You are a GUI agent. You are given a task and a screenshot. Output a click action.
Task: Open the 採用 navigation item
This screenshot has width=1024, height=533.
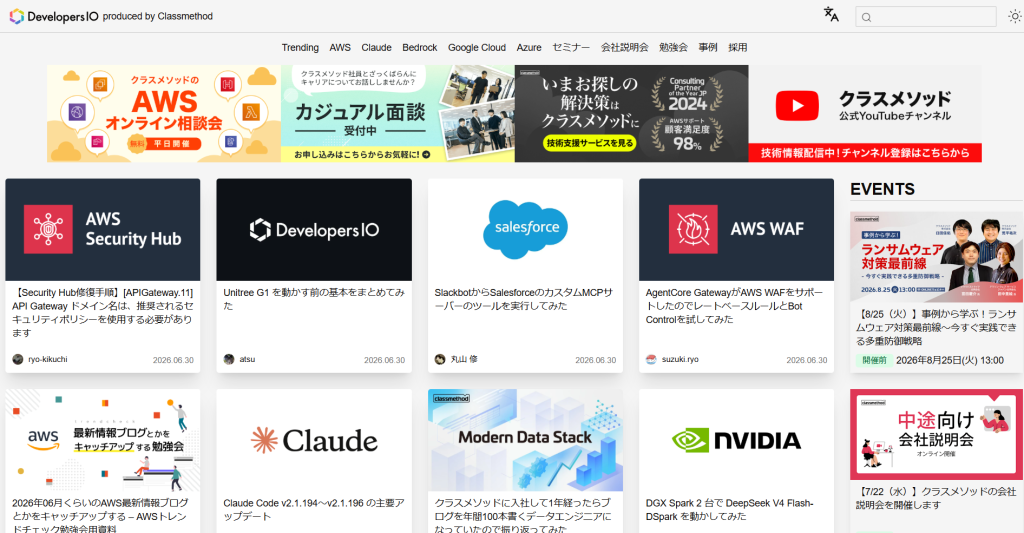click(x=738, y=48)
